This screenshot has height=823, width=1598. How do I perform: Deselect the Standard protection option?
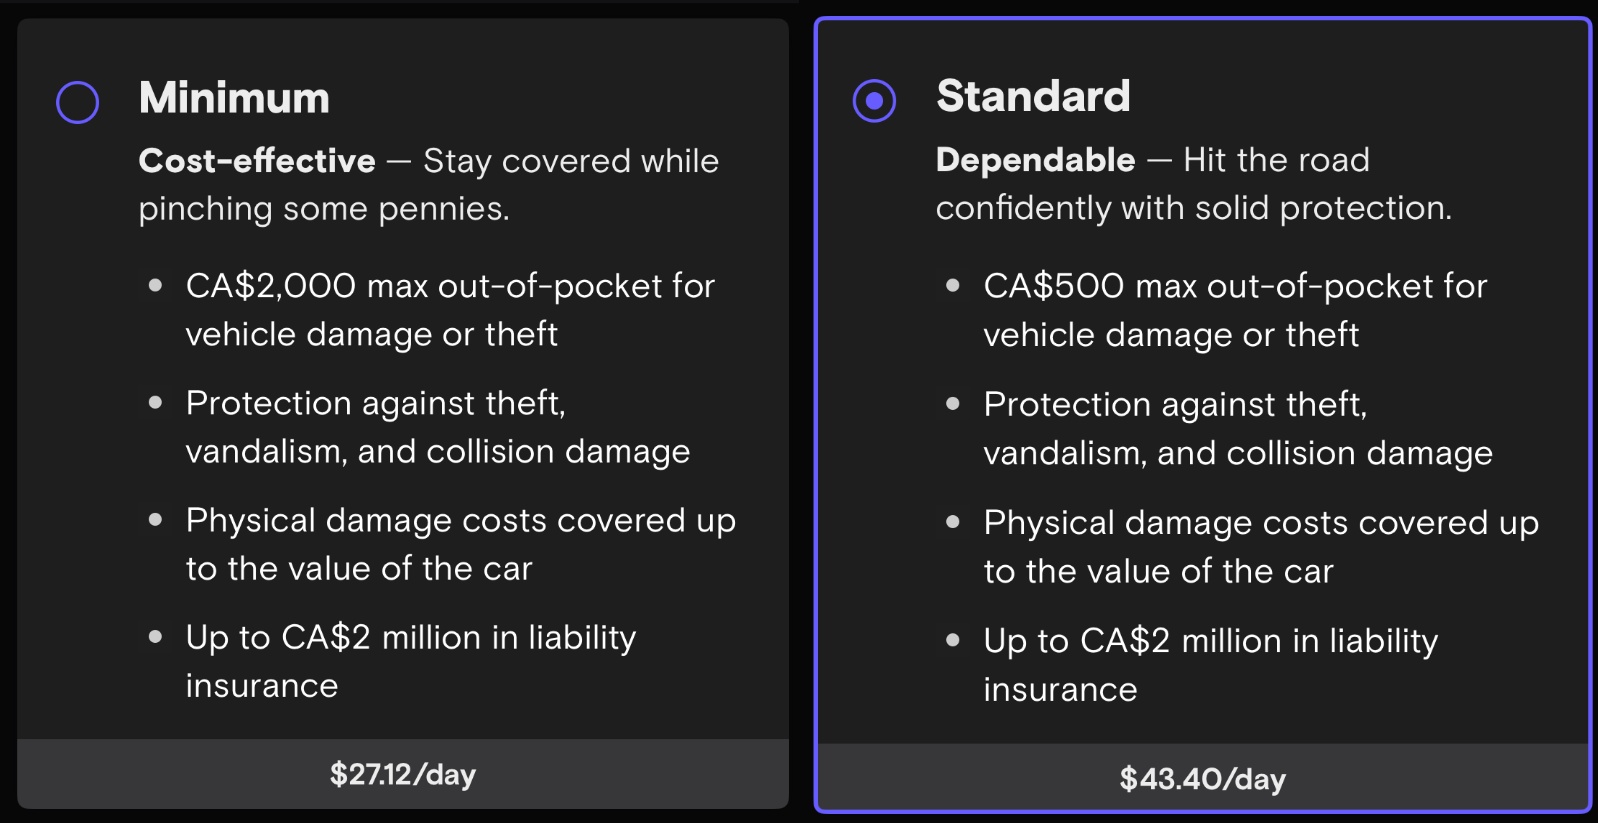point(875,99)
